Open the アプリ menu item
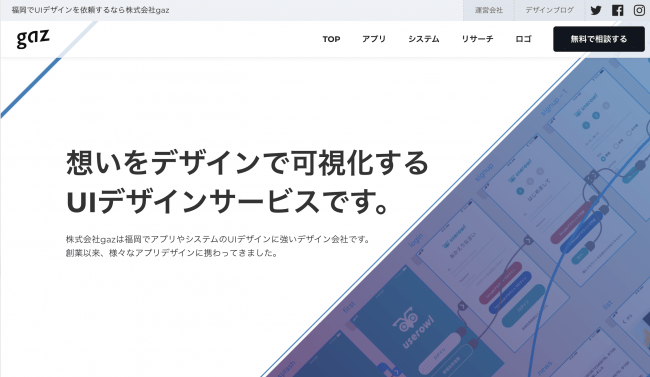Image resolution: width=650 pixels, height=377 pixels. pyautogui.click(x=374, y=39)
